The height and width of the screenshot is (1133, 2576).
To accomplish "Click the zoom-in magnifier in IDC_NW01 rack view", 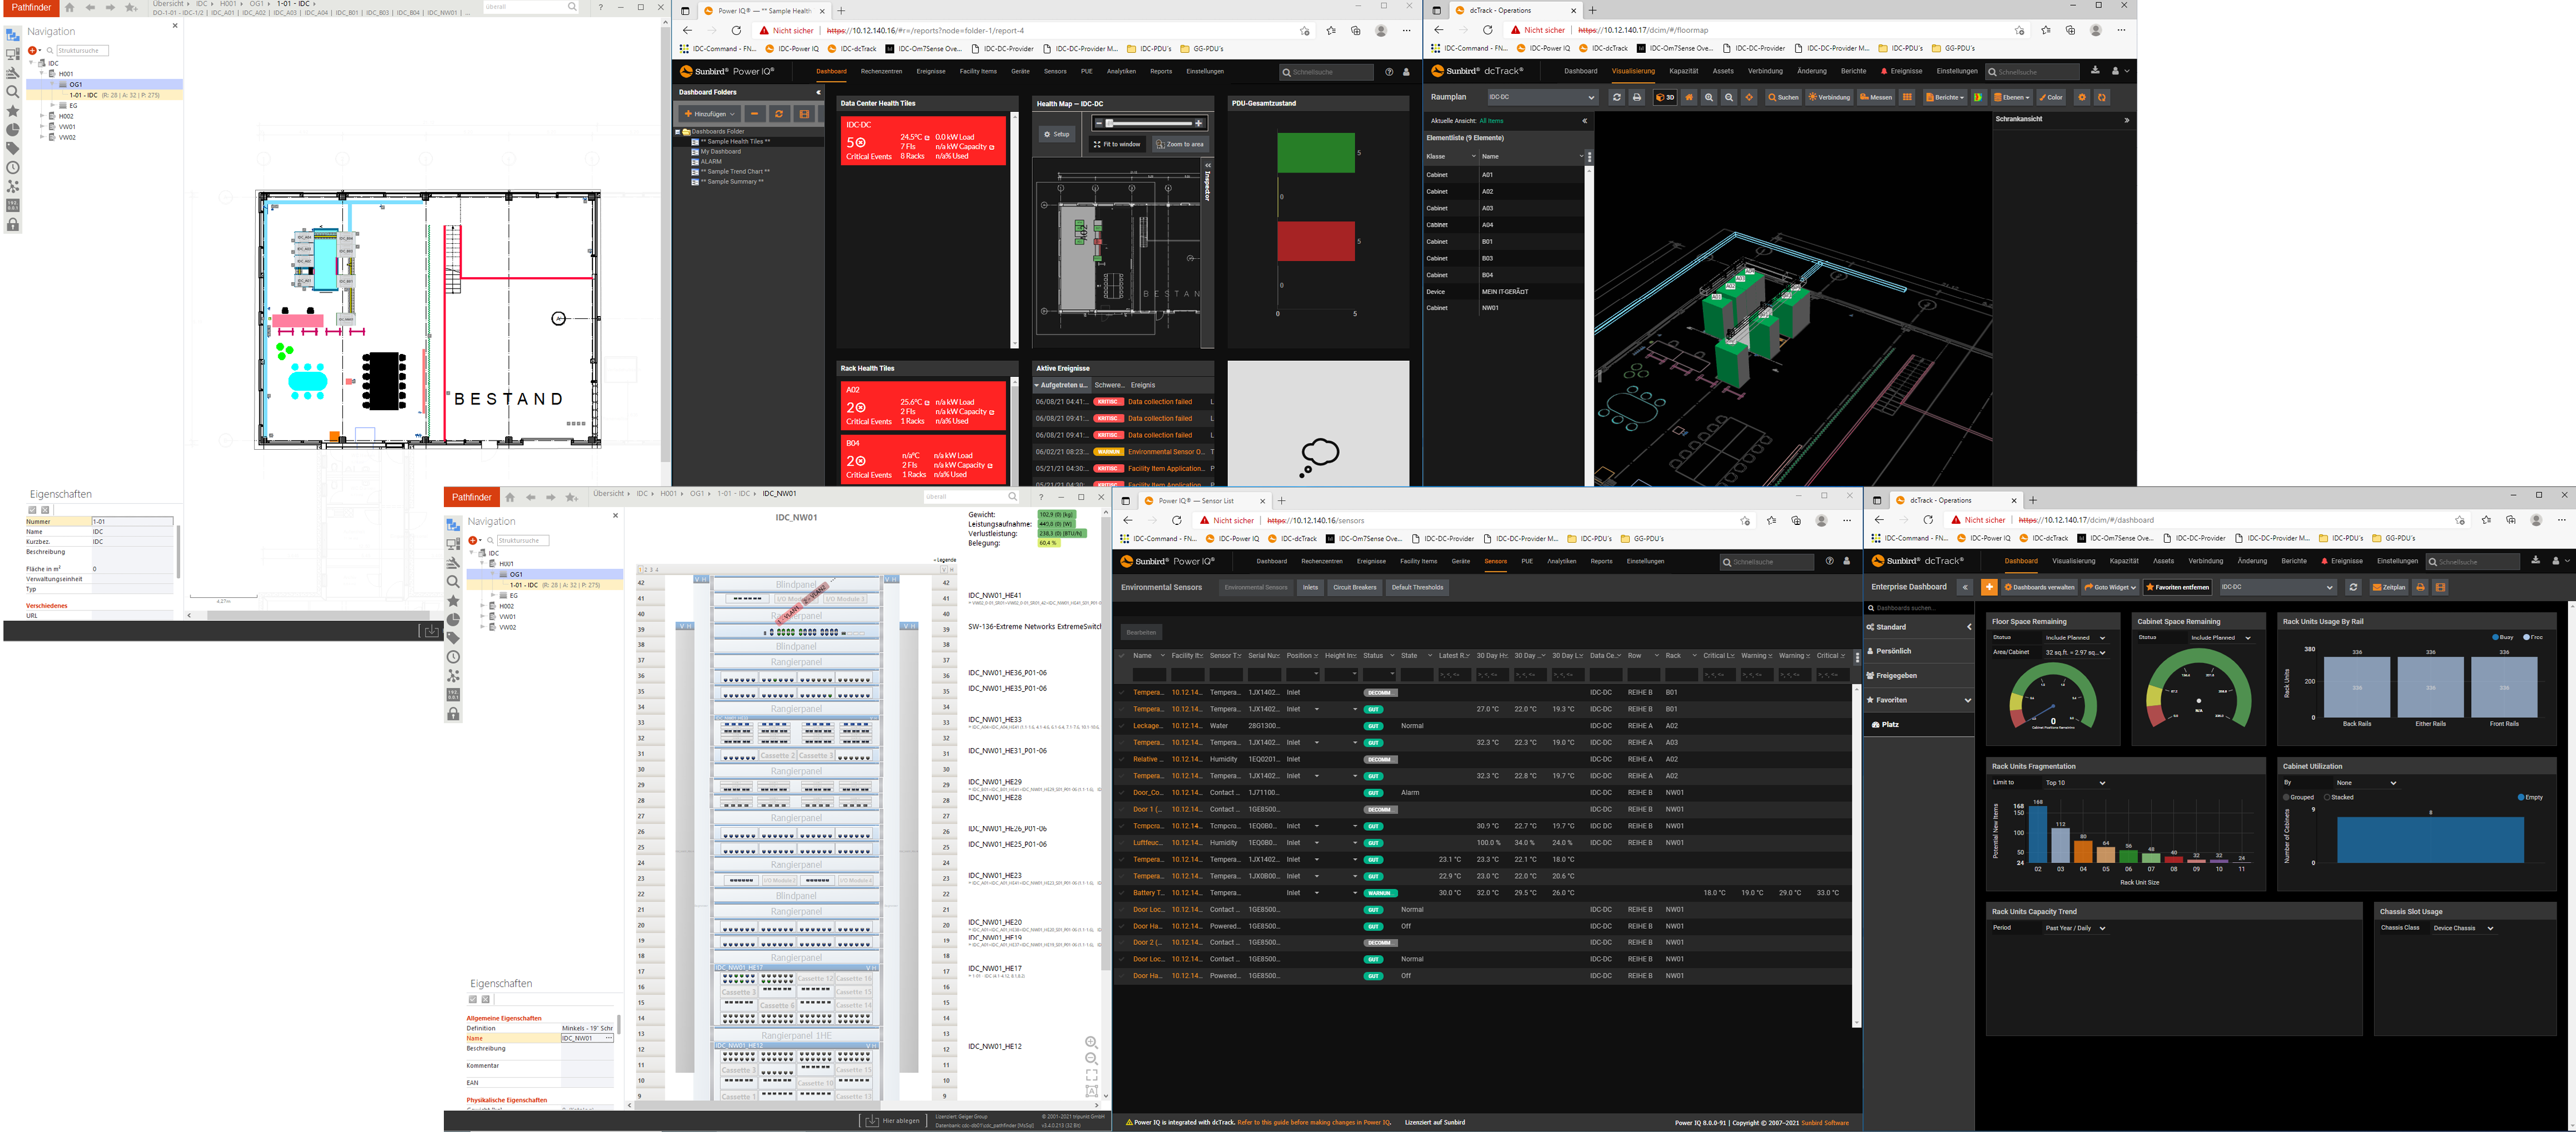I will [x=1091, y=1042].
